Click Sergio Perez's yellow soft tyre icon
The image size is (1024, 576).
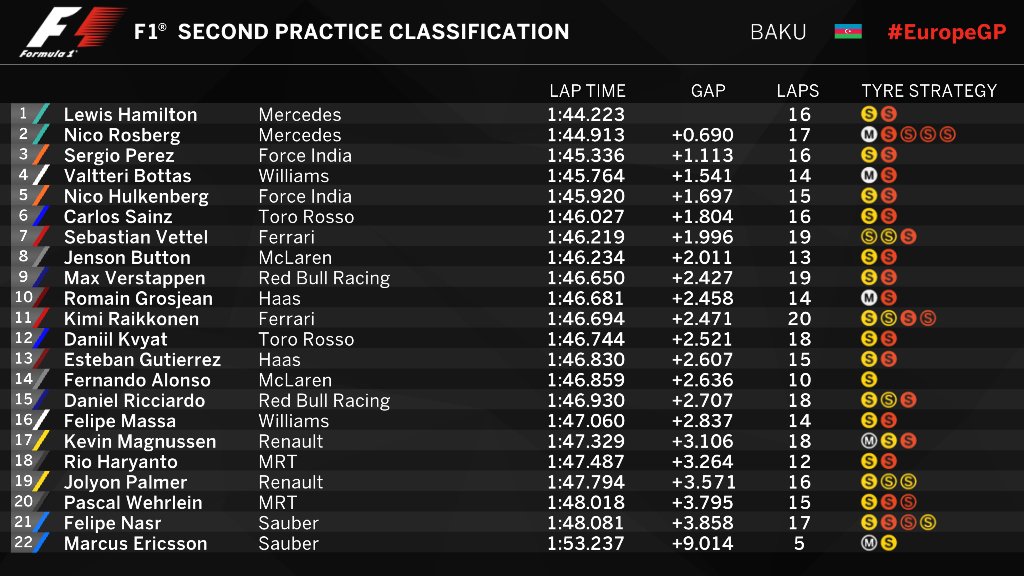coord(869,155)
